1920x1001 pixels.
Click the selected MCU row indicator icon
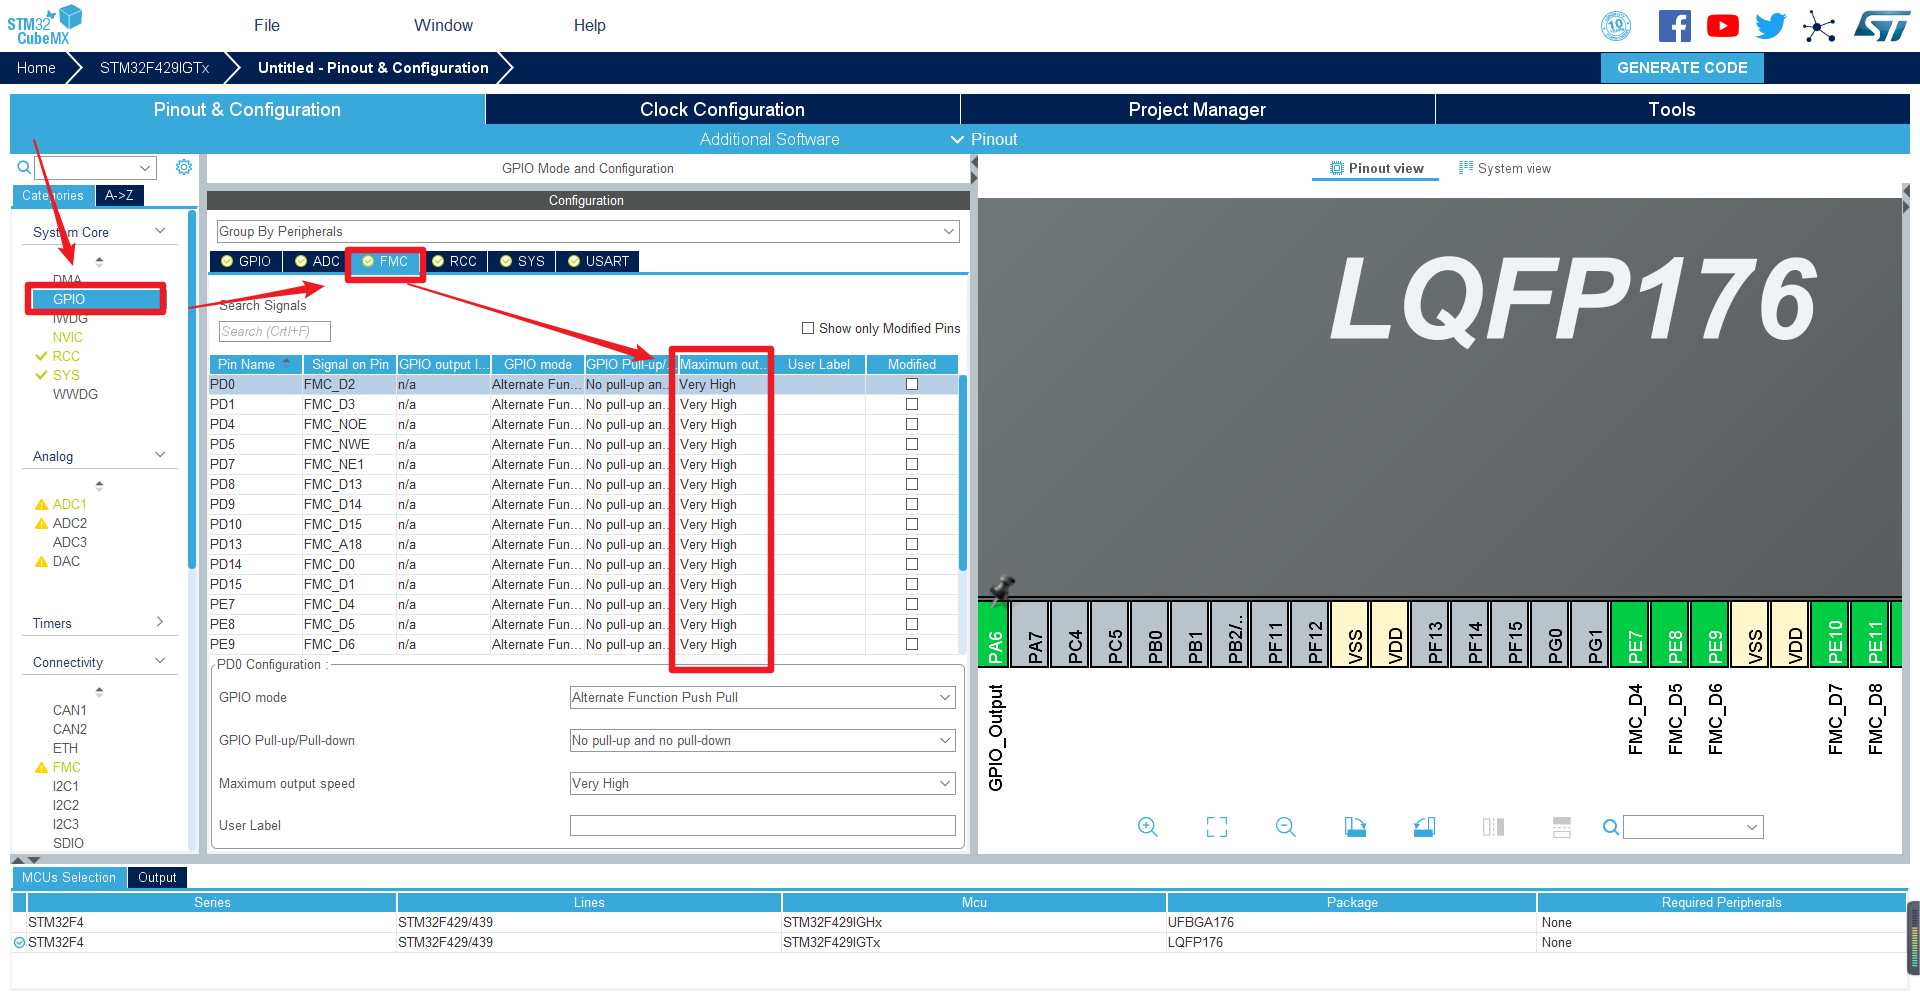click(19, 942)
